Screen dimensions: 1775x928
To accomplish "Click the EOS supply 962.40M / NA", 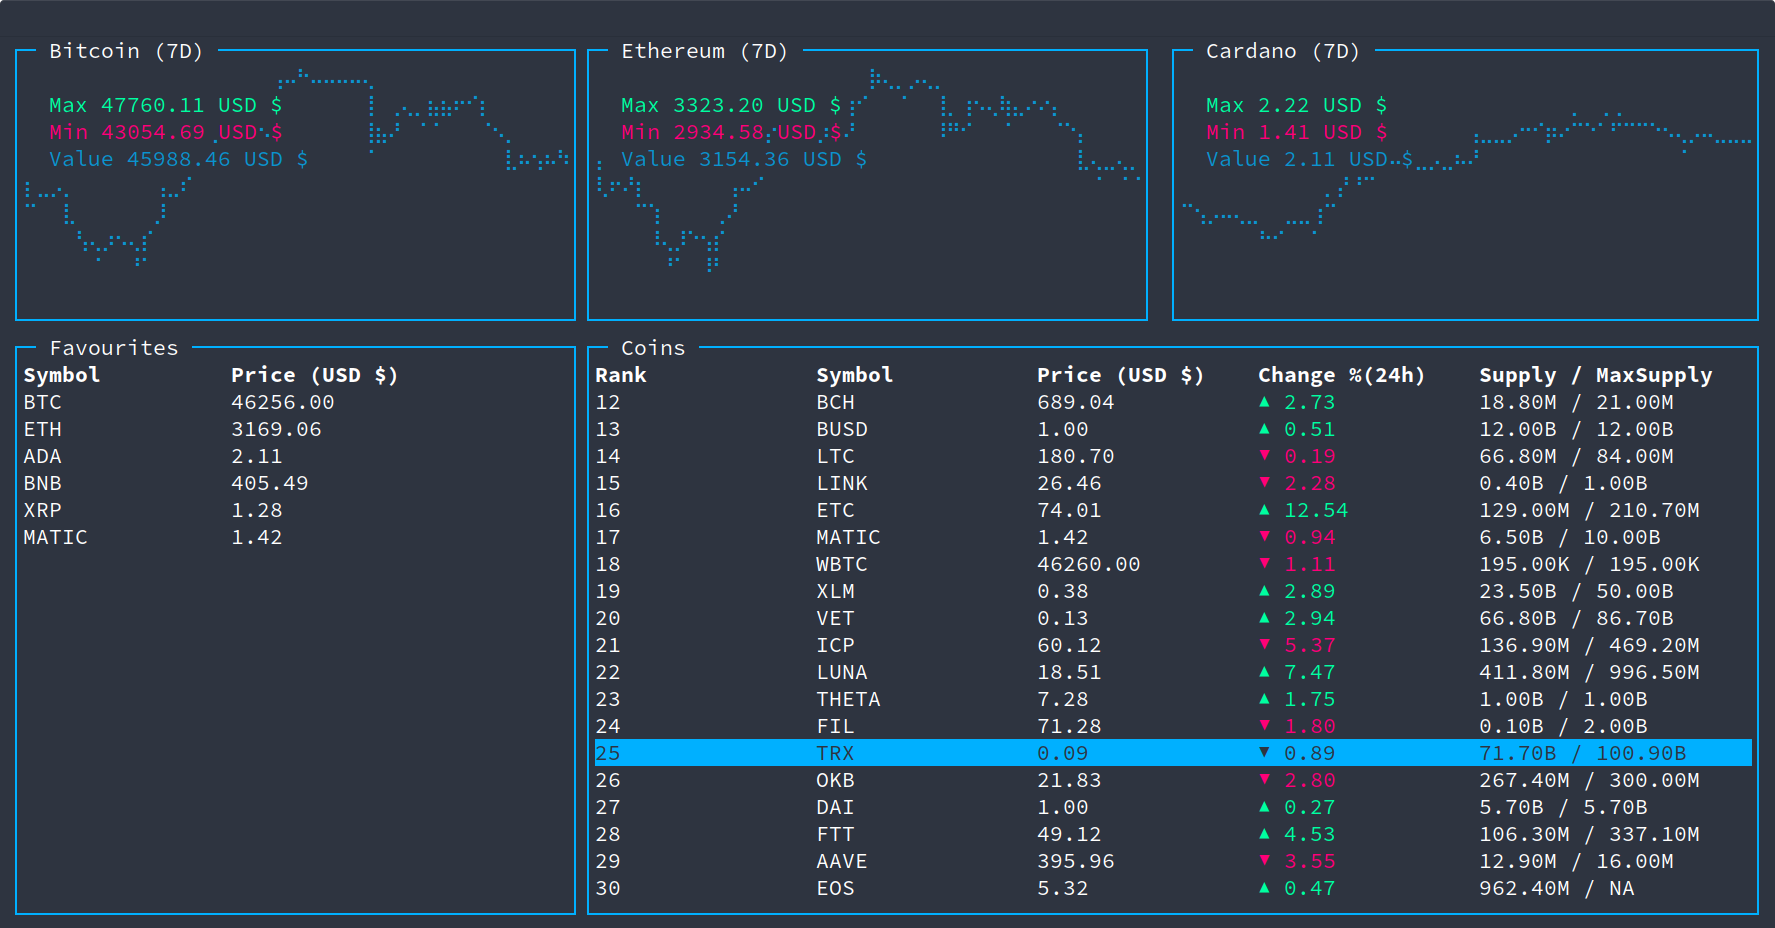I will 1557,888.
